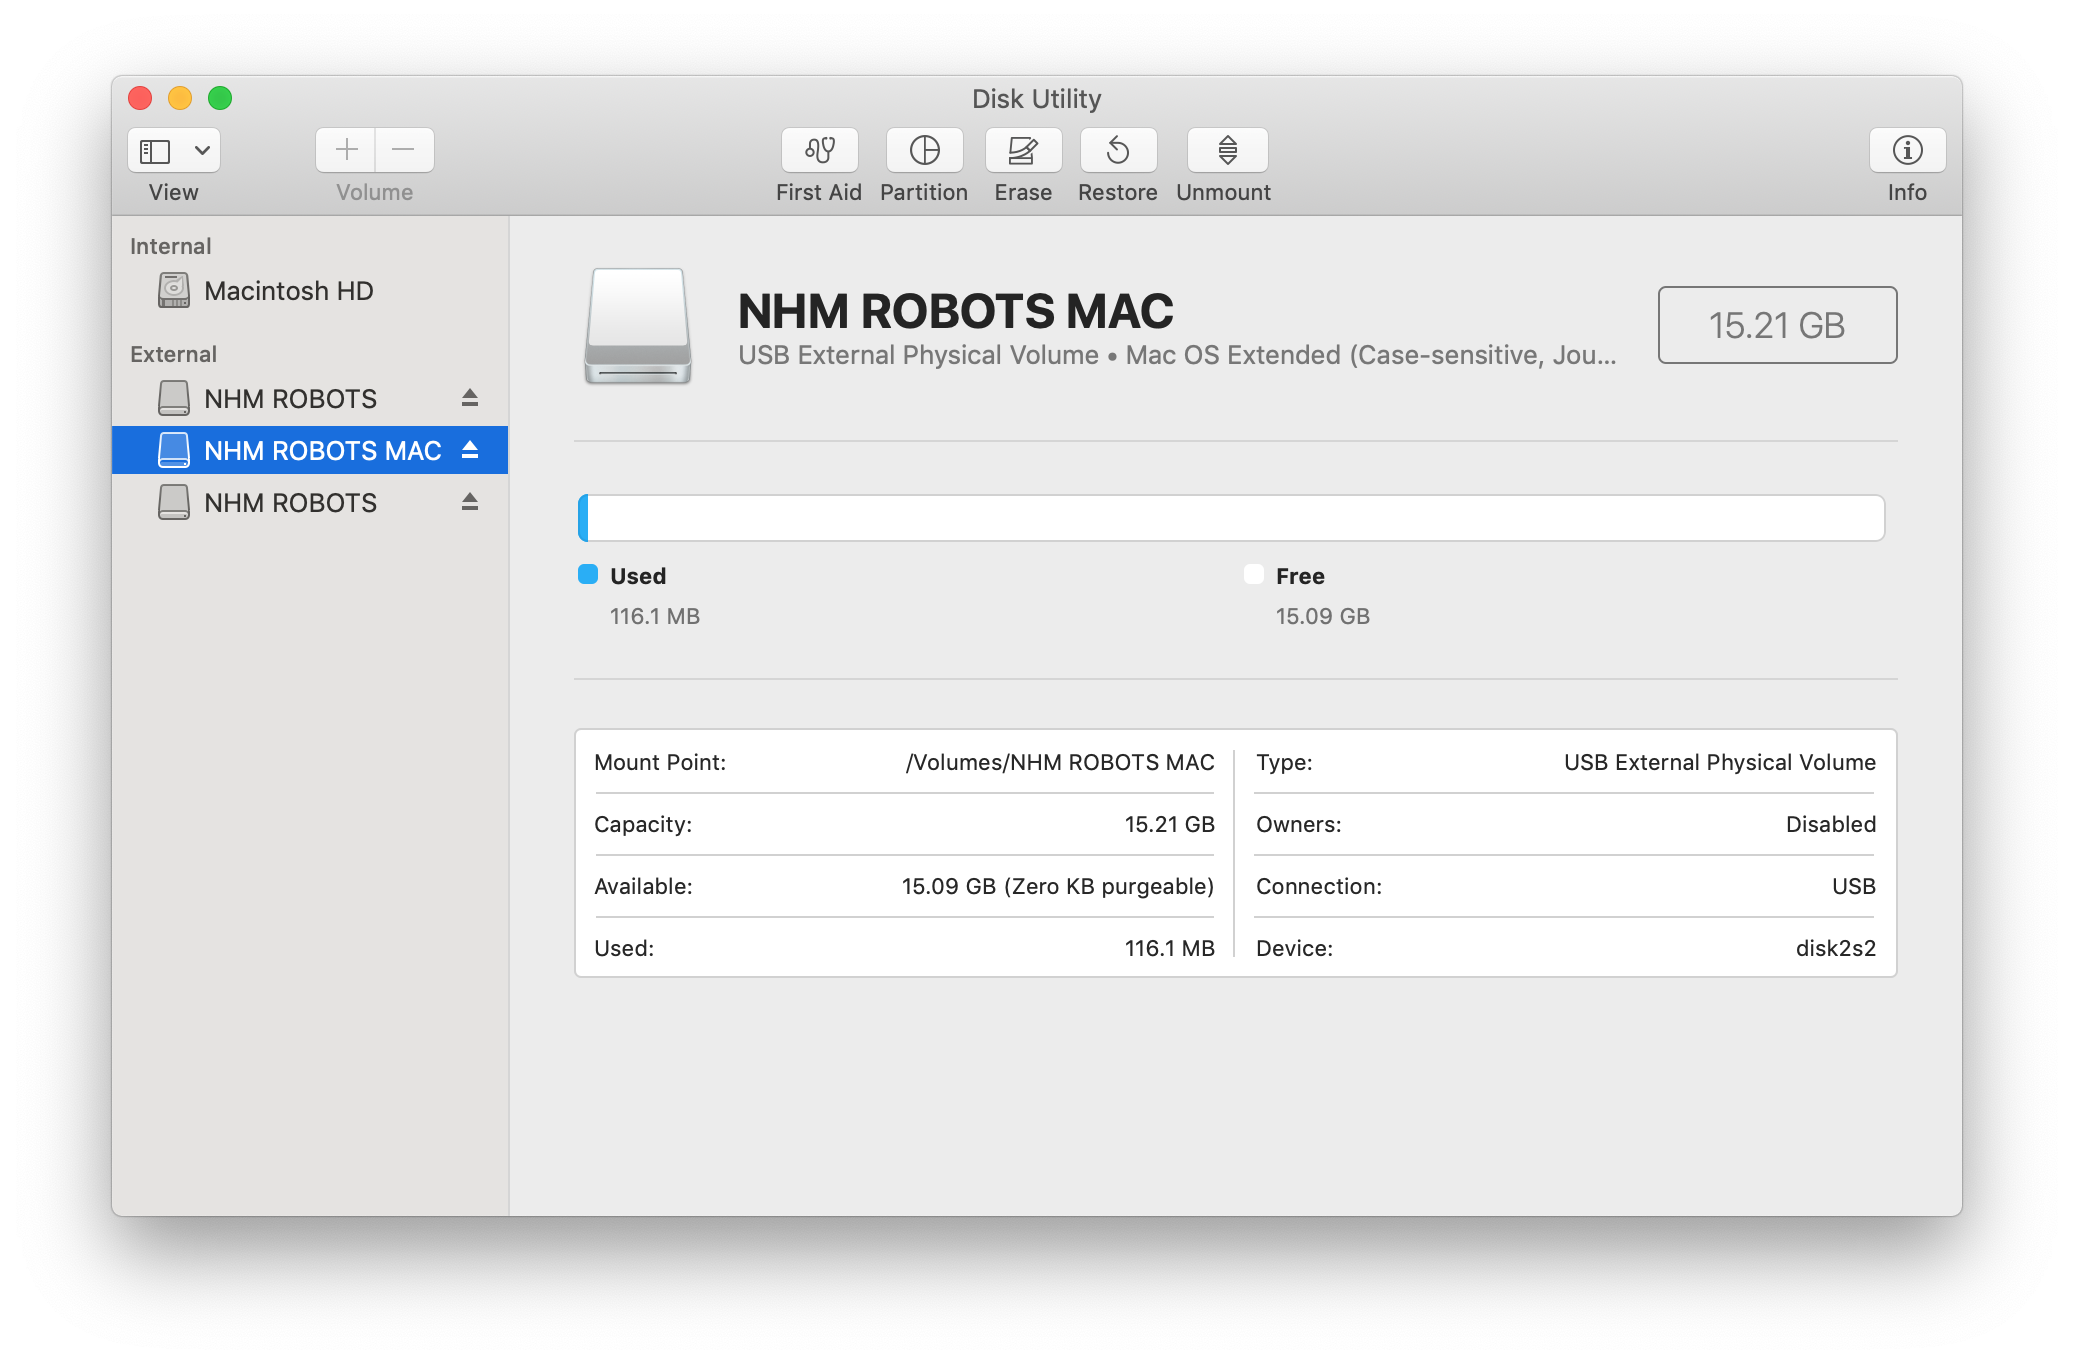This screenshot has height=1364, width=2074.
Task: Toggle the sidebar View icon
Action: coord(155,151)
